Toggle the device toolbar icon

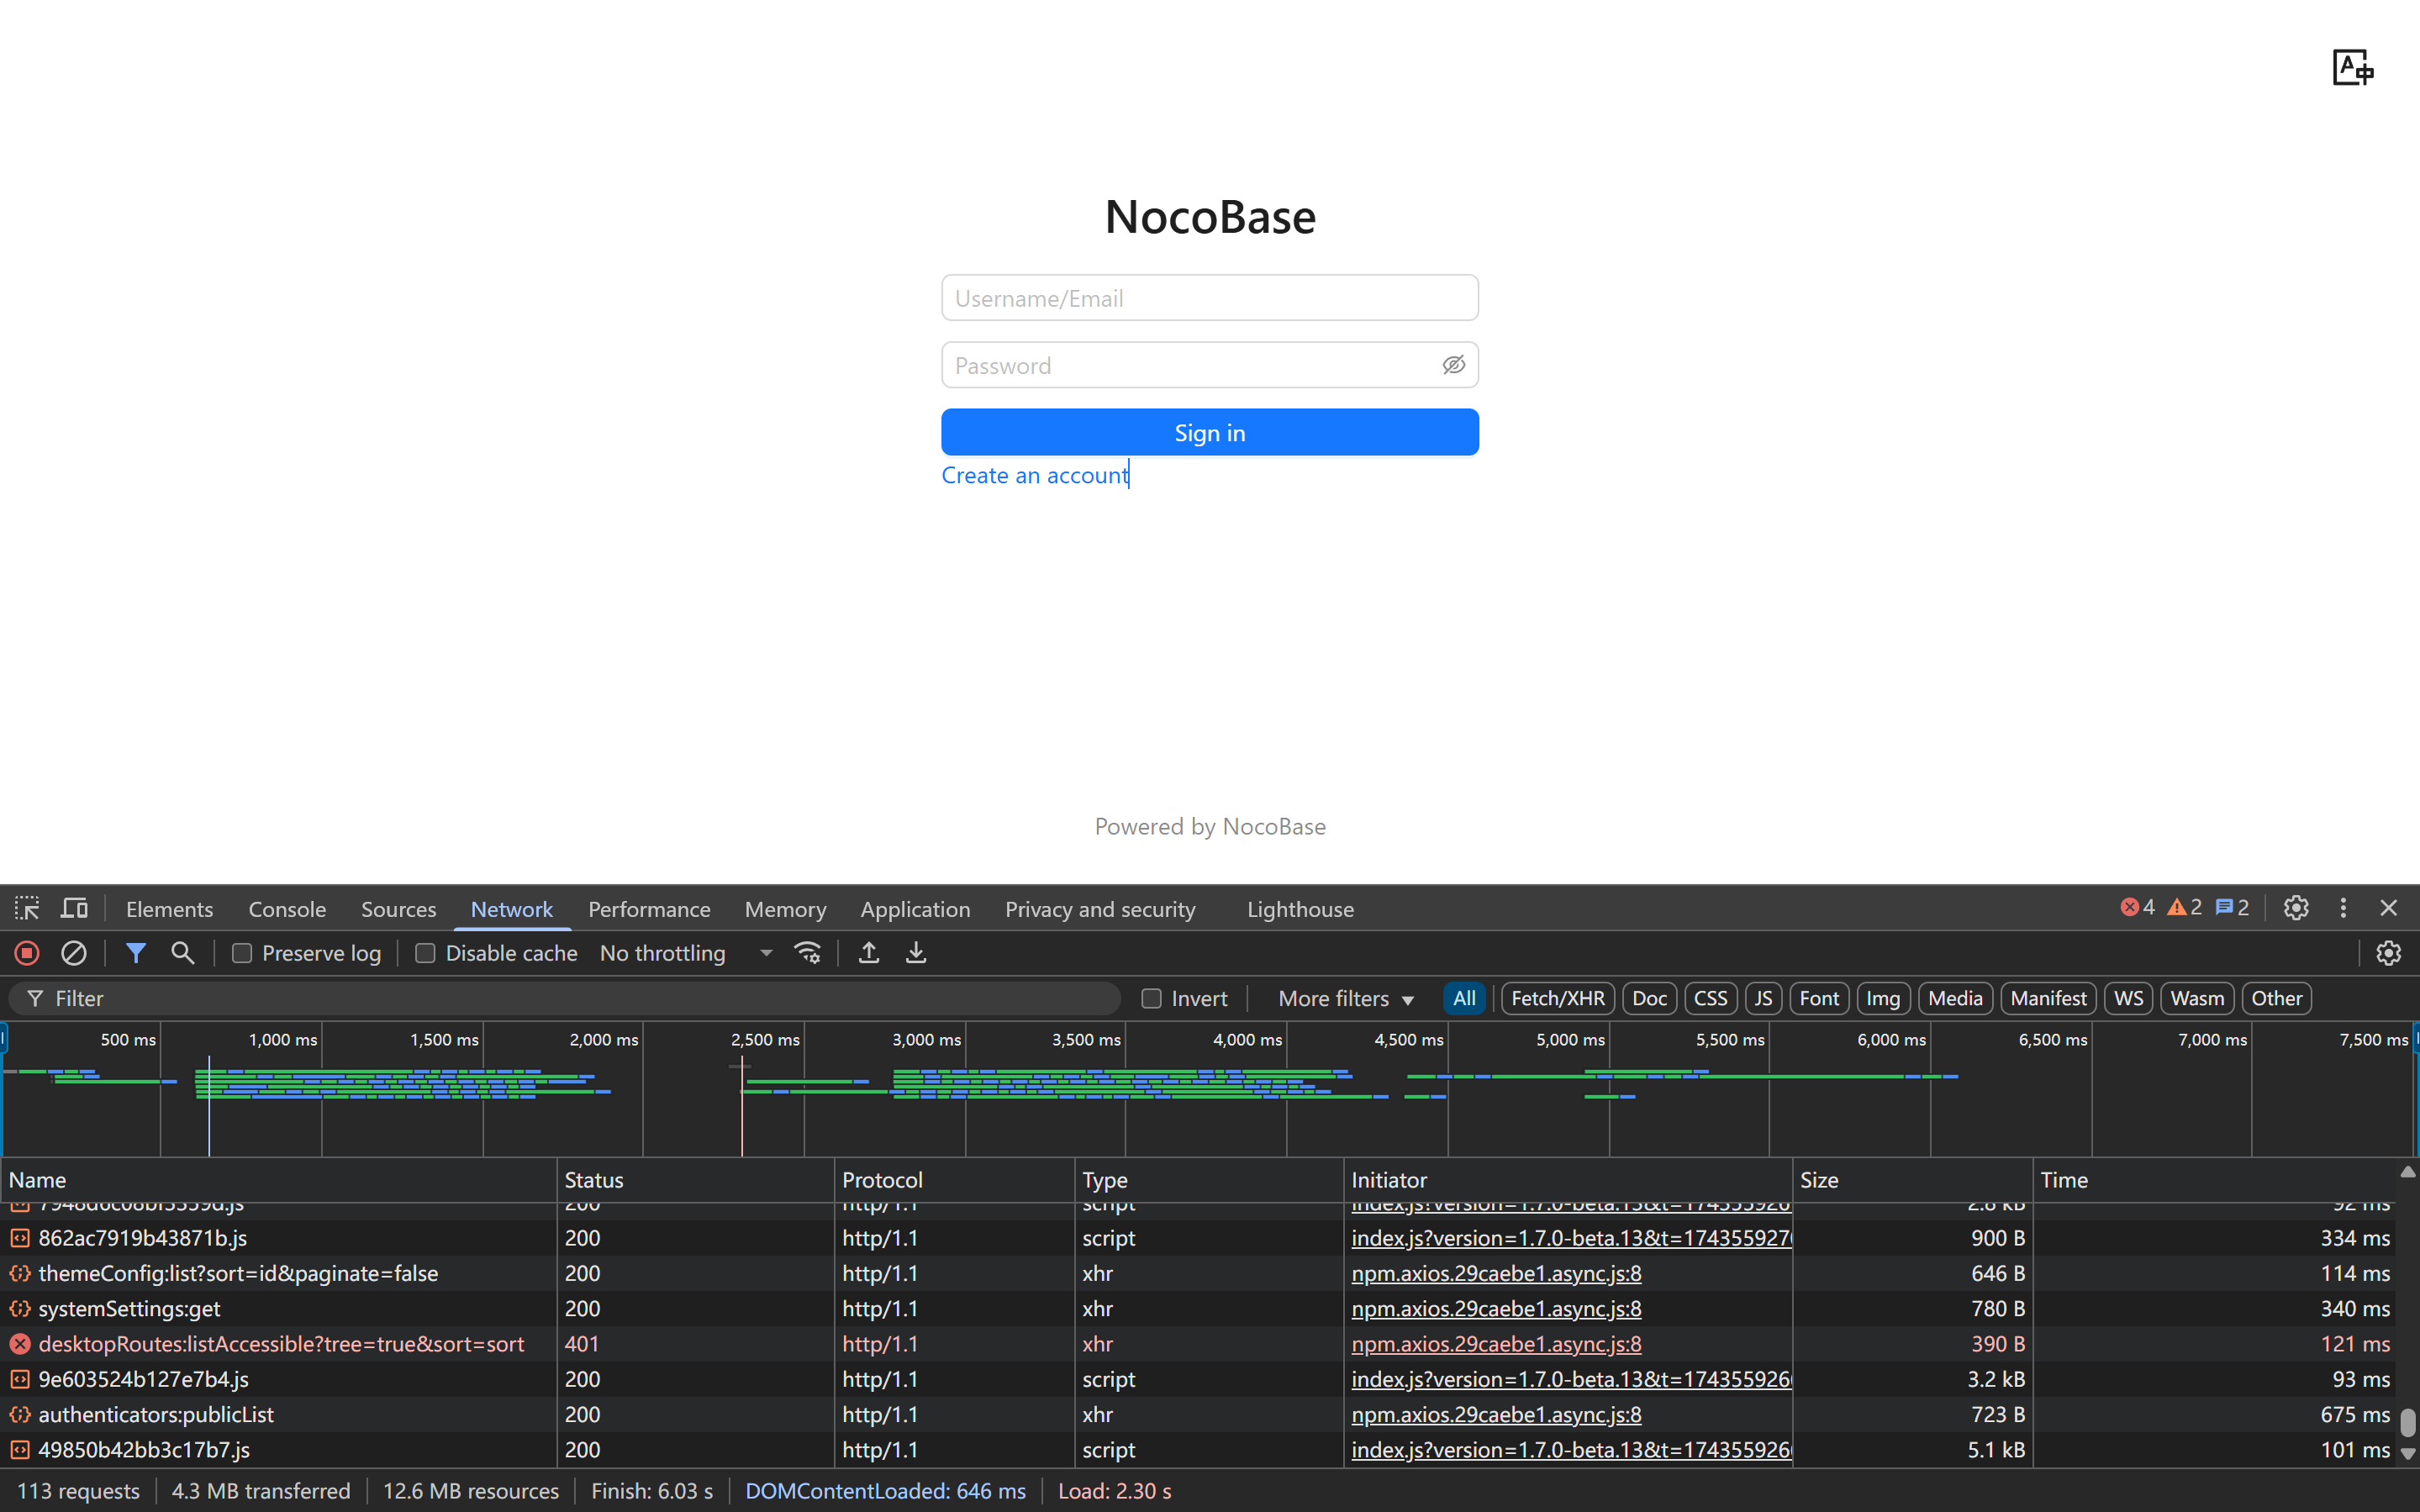point(75,908)
